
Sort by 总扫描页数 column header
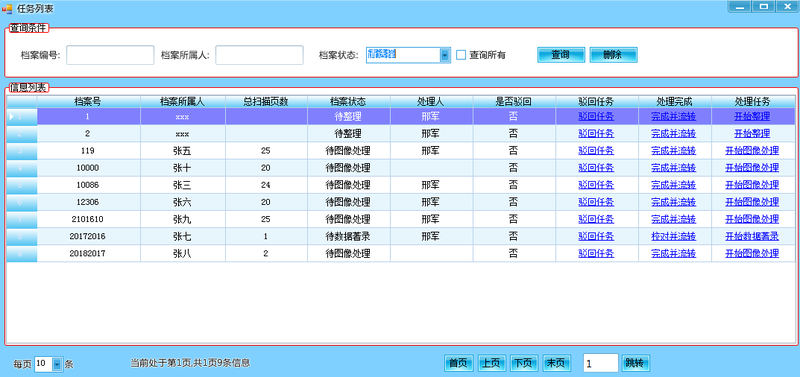[266, 102]
